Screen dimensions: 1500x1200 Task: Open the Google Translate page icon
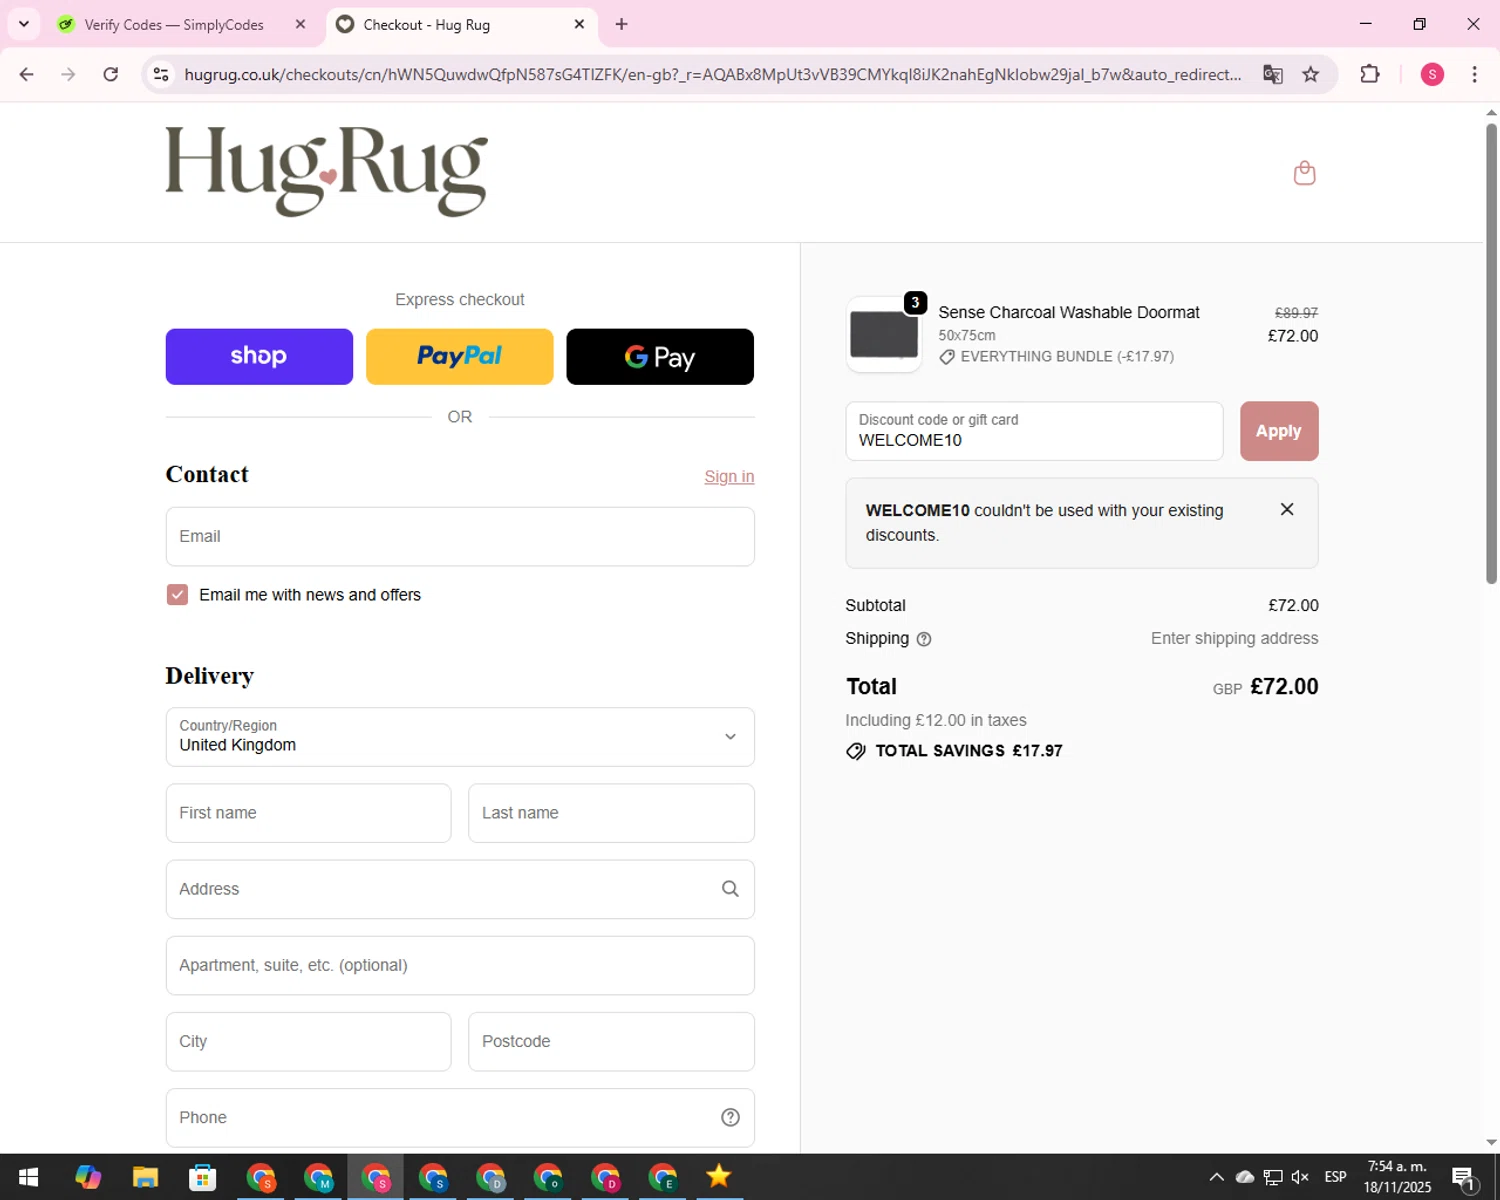coord(1272,74)
